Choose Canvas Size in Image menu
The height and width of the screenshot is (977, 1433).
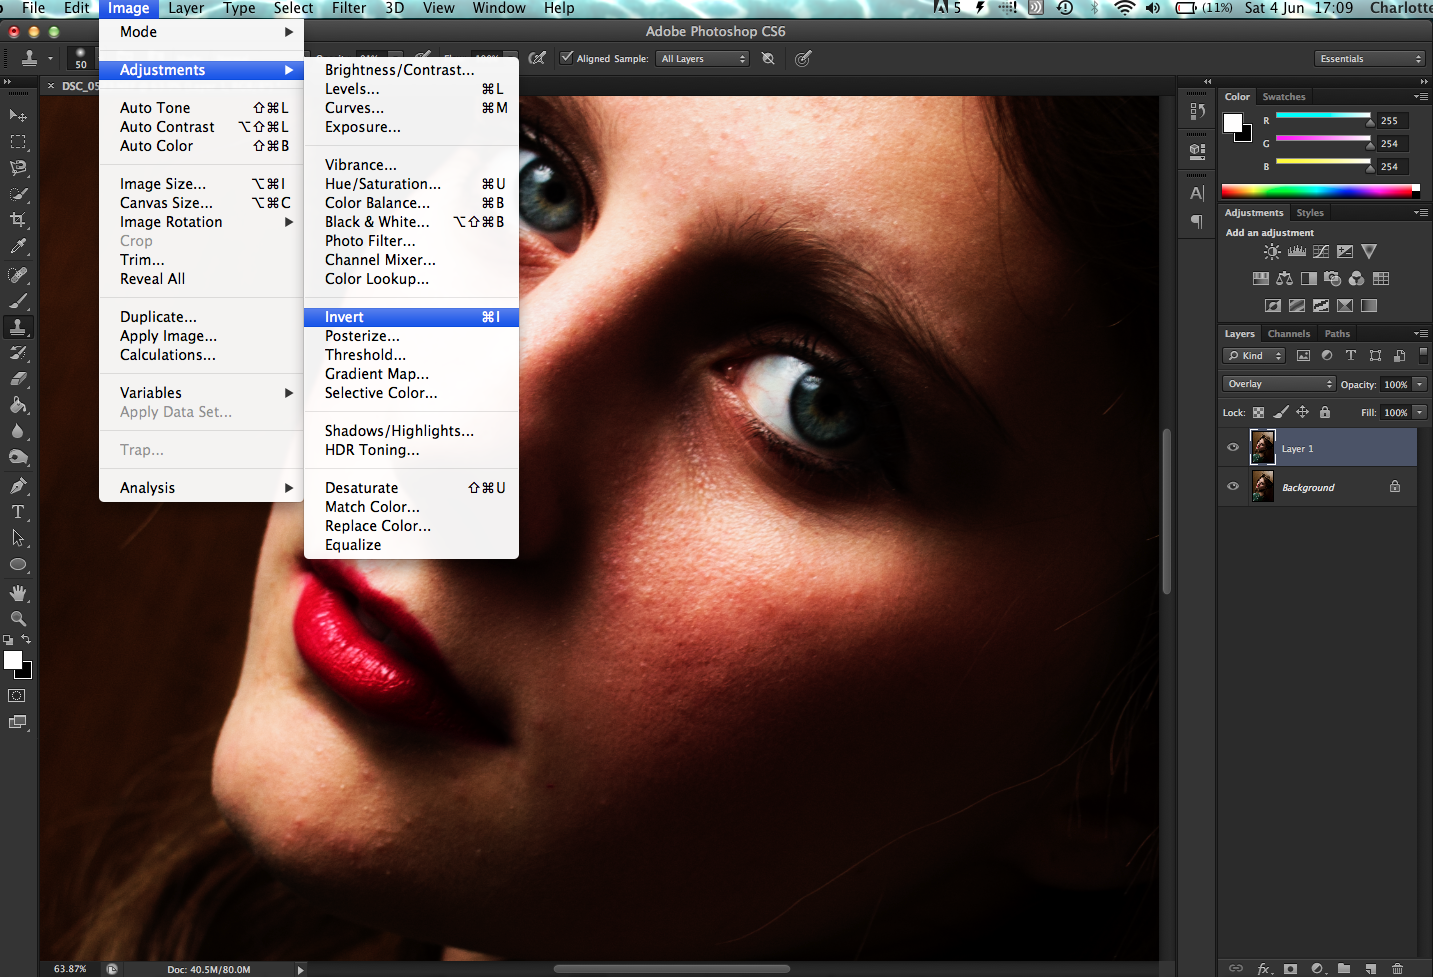pyautogui.click(x=201, y=203)
